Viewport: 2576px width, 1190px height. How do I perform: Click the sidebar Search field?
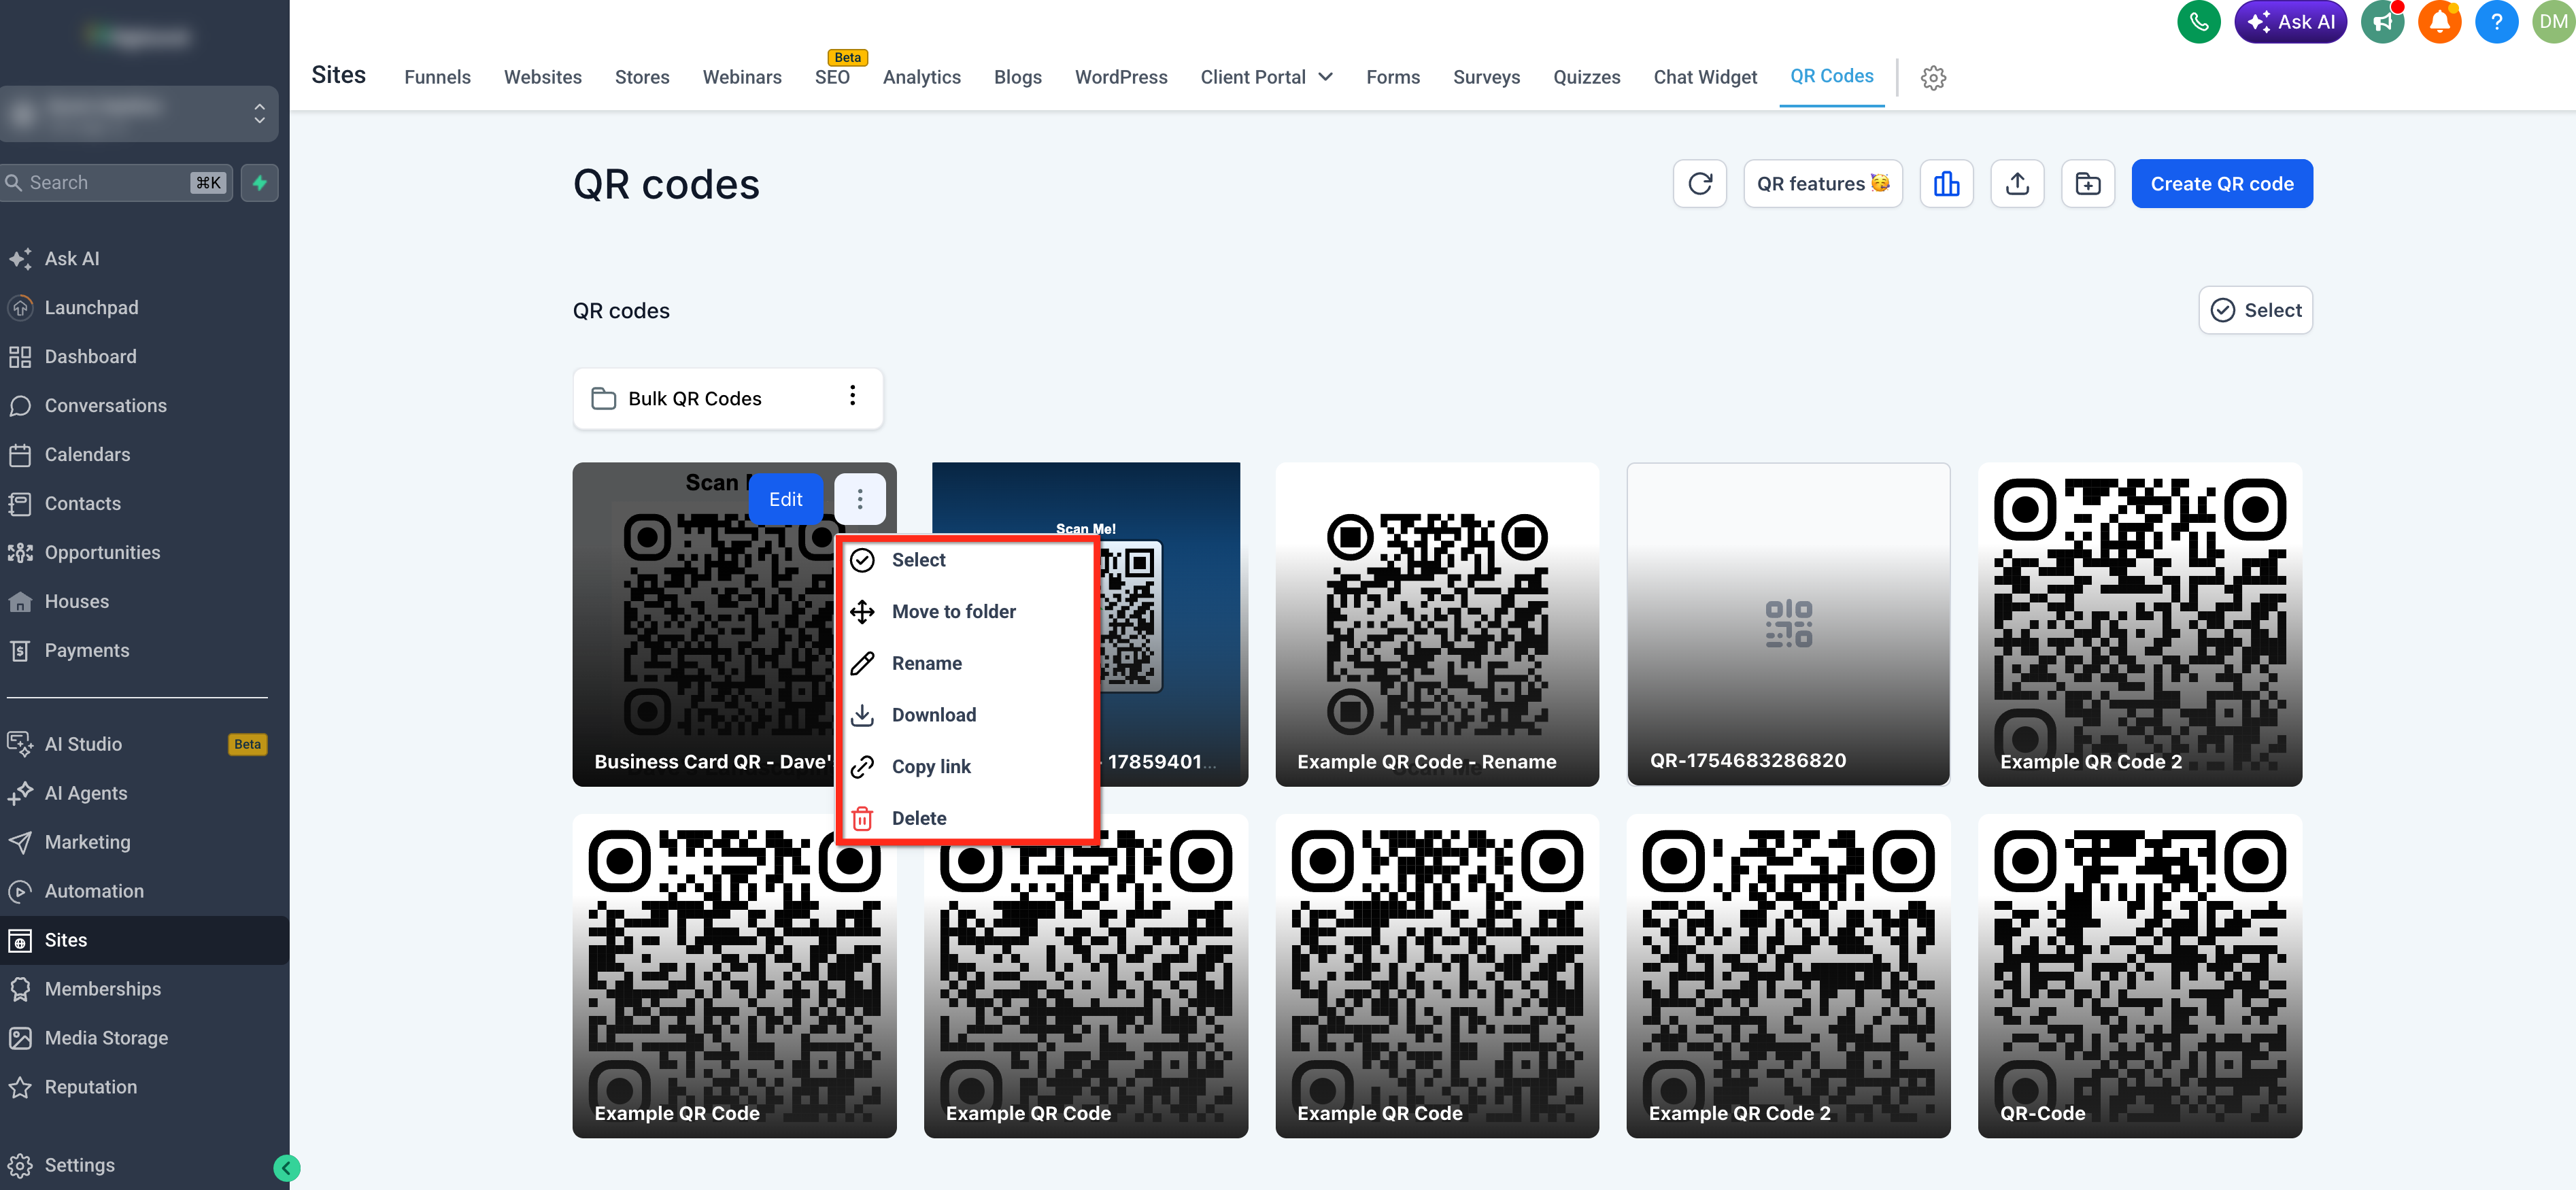click(x=116, y=183)
